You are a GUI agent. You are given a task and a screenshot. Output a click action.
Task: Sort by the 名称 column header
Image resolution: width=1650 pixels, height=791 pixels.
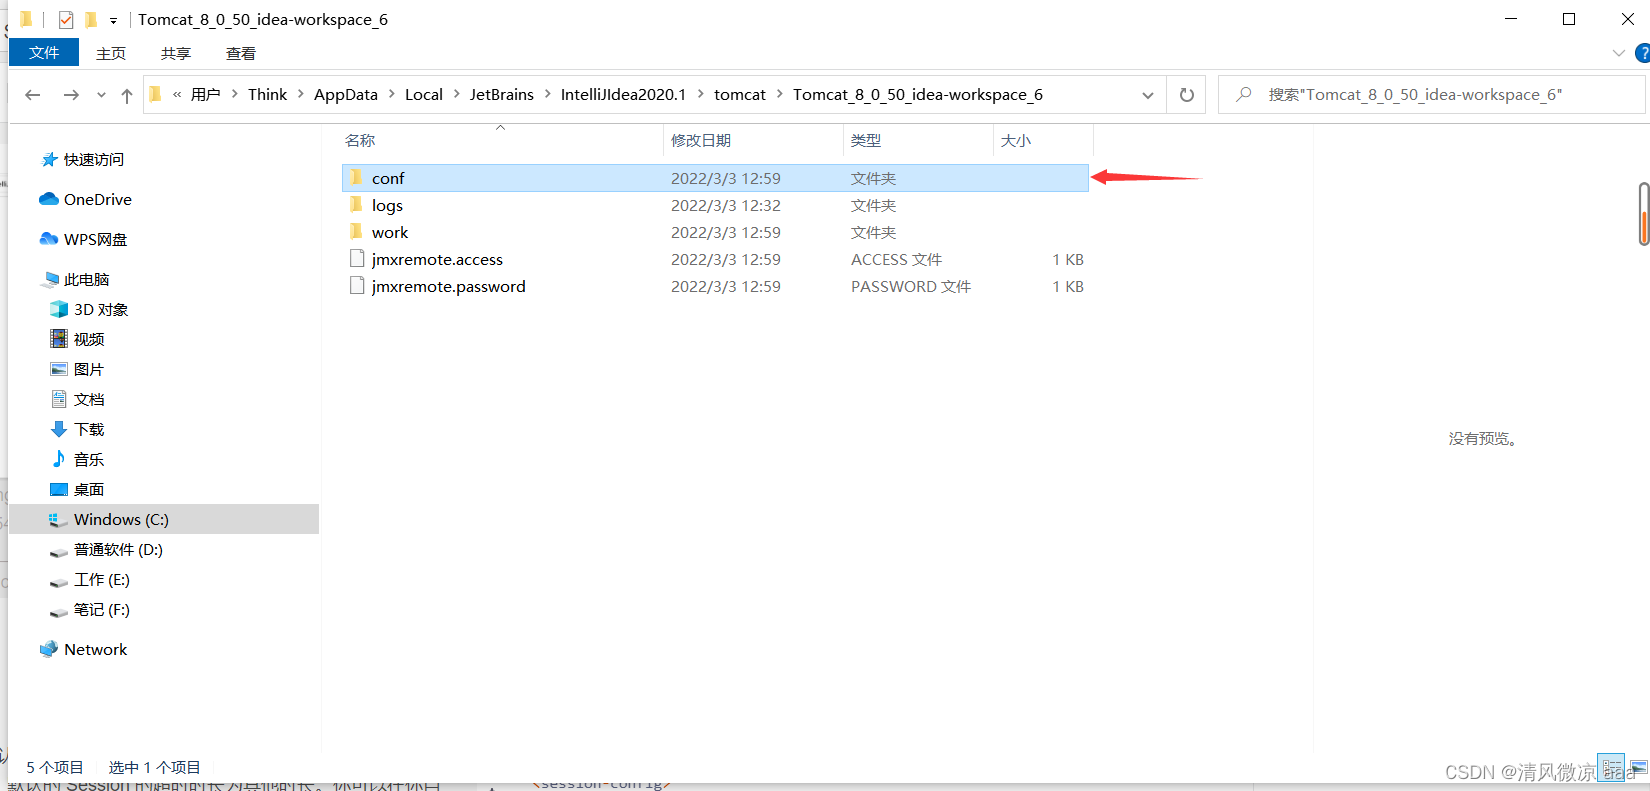pyautogui.click(x=500, y=140)
